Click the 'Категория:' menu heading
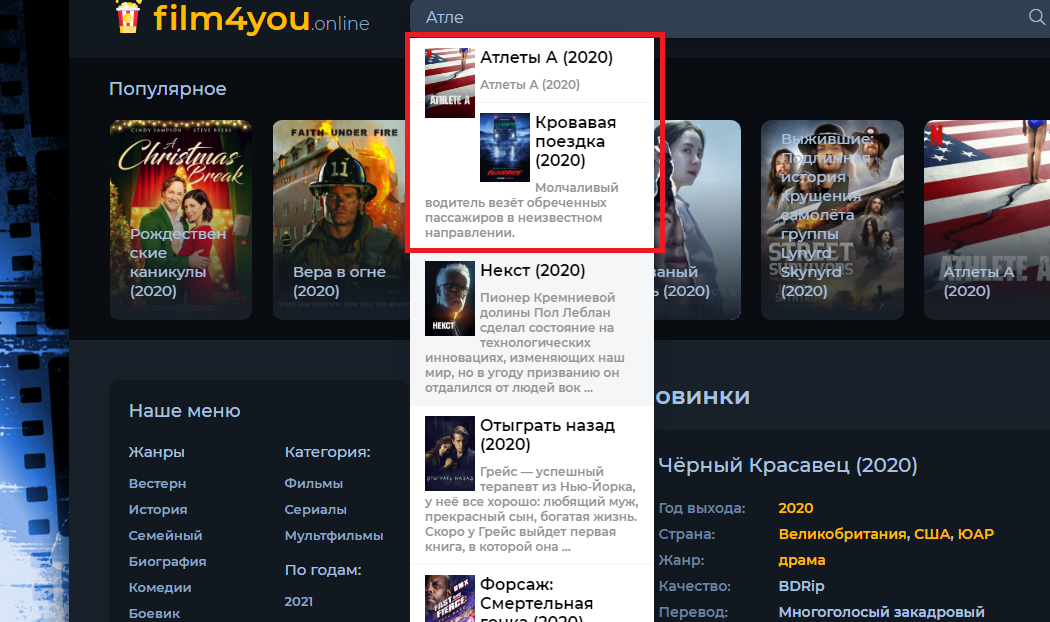 pos(327,452)
